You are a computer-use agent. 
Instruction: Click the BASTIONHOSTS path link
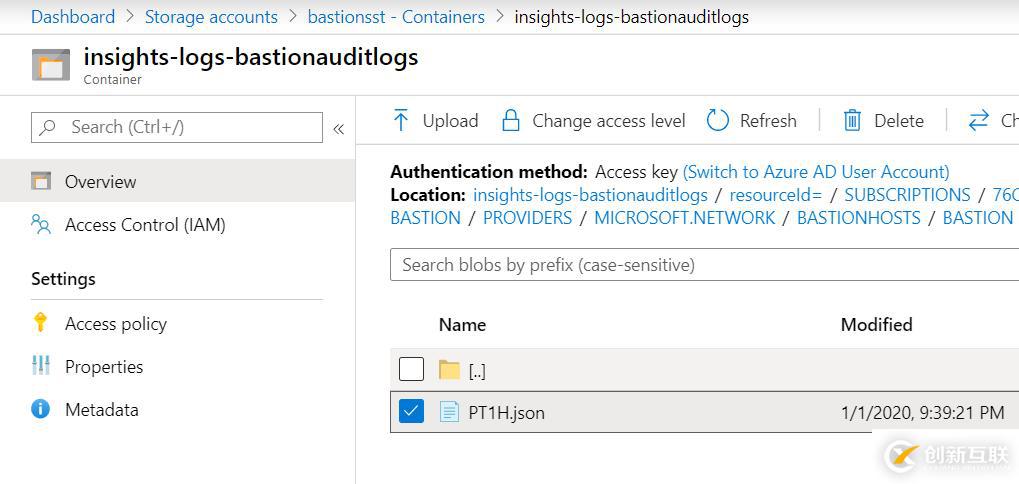[x=859, y=218]
